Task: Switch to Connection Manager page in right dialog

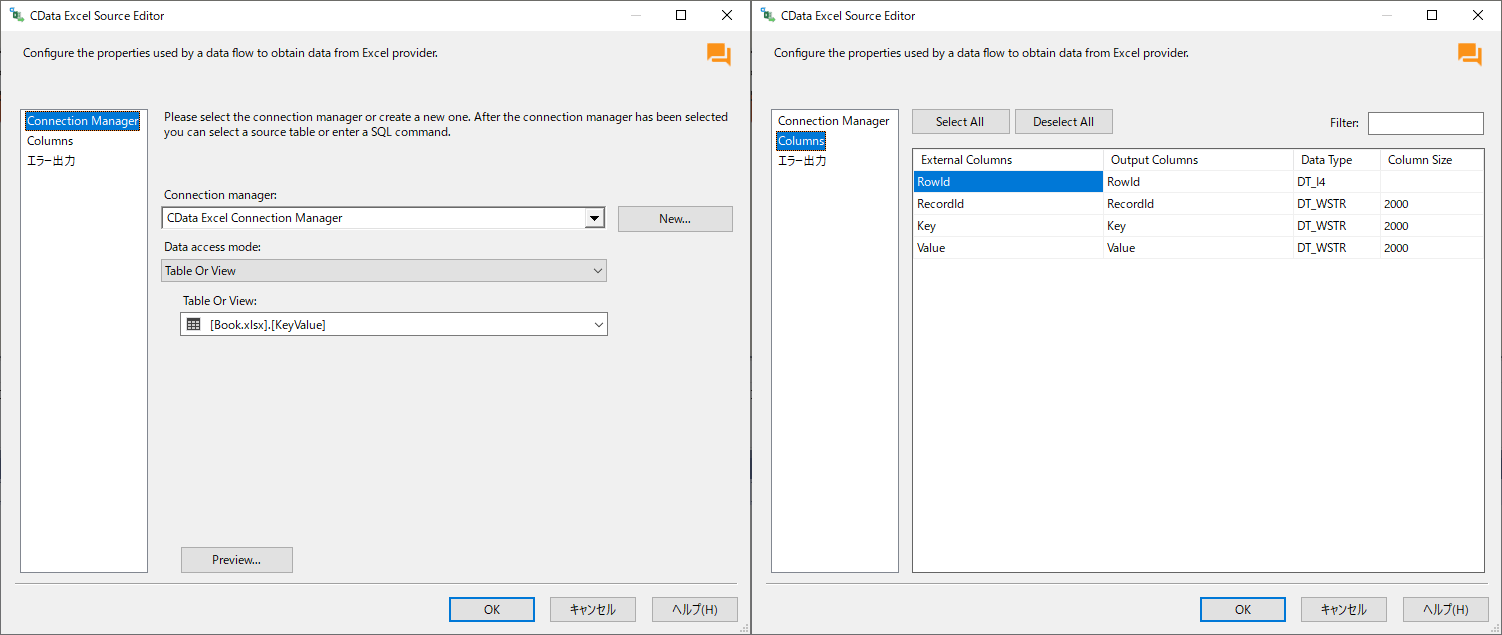Action: [x=833, y=121]
